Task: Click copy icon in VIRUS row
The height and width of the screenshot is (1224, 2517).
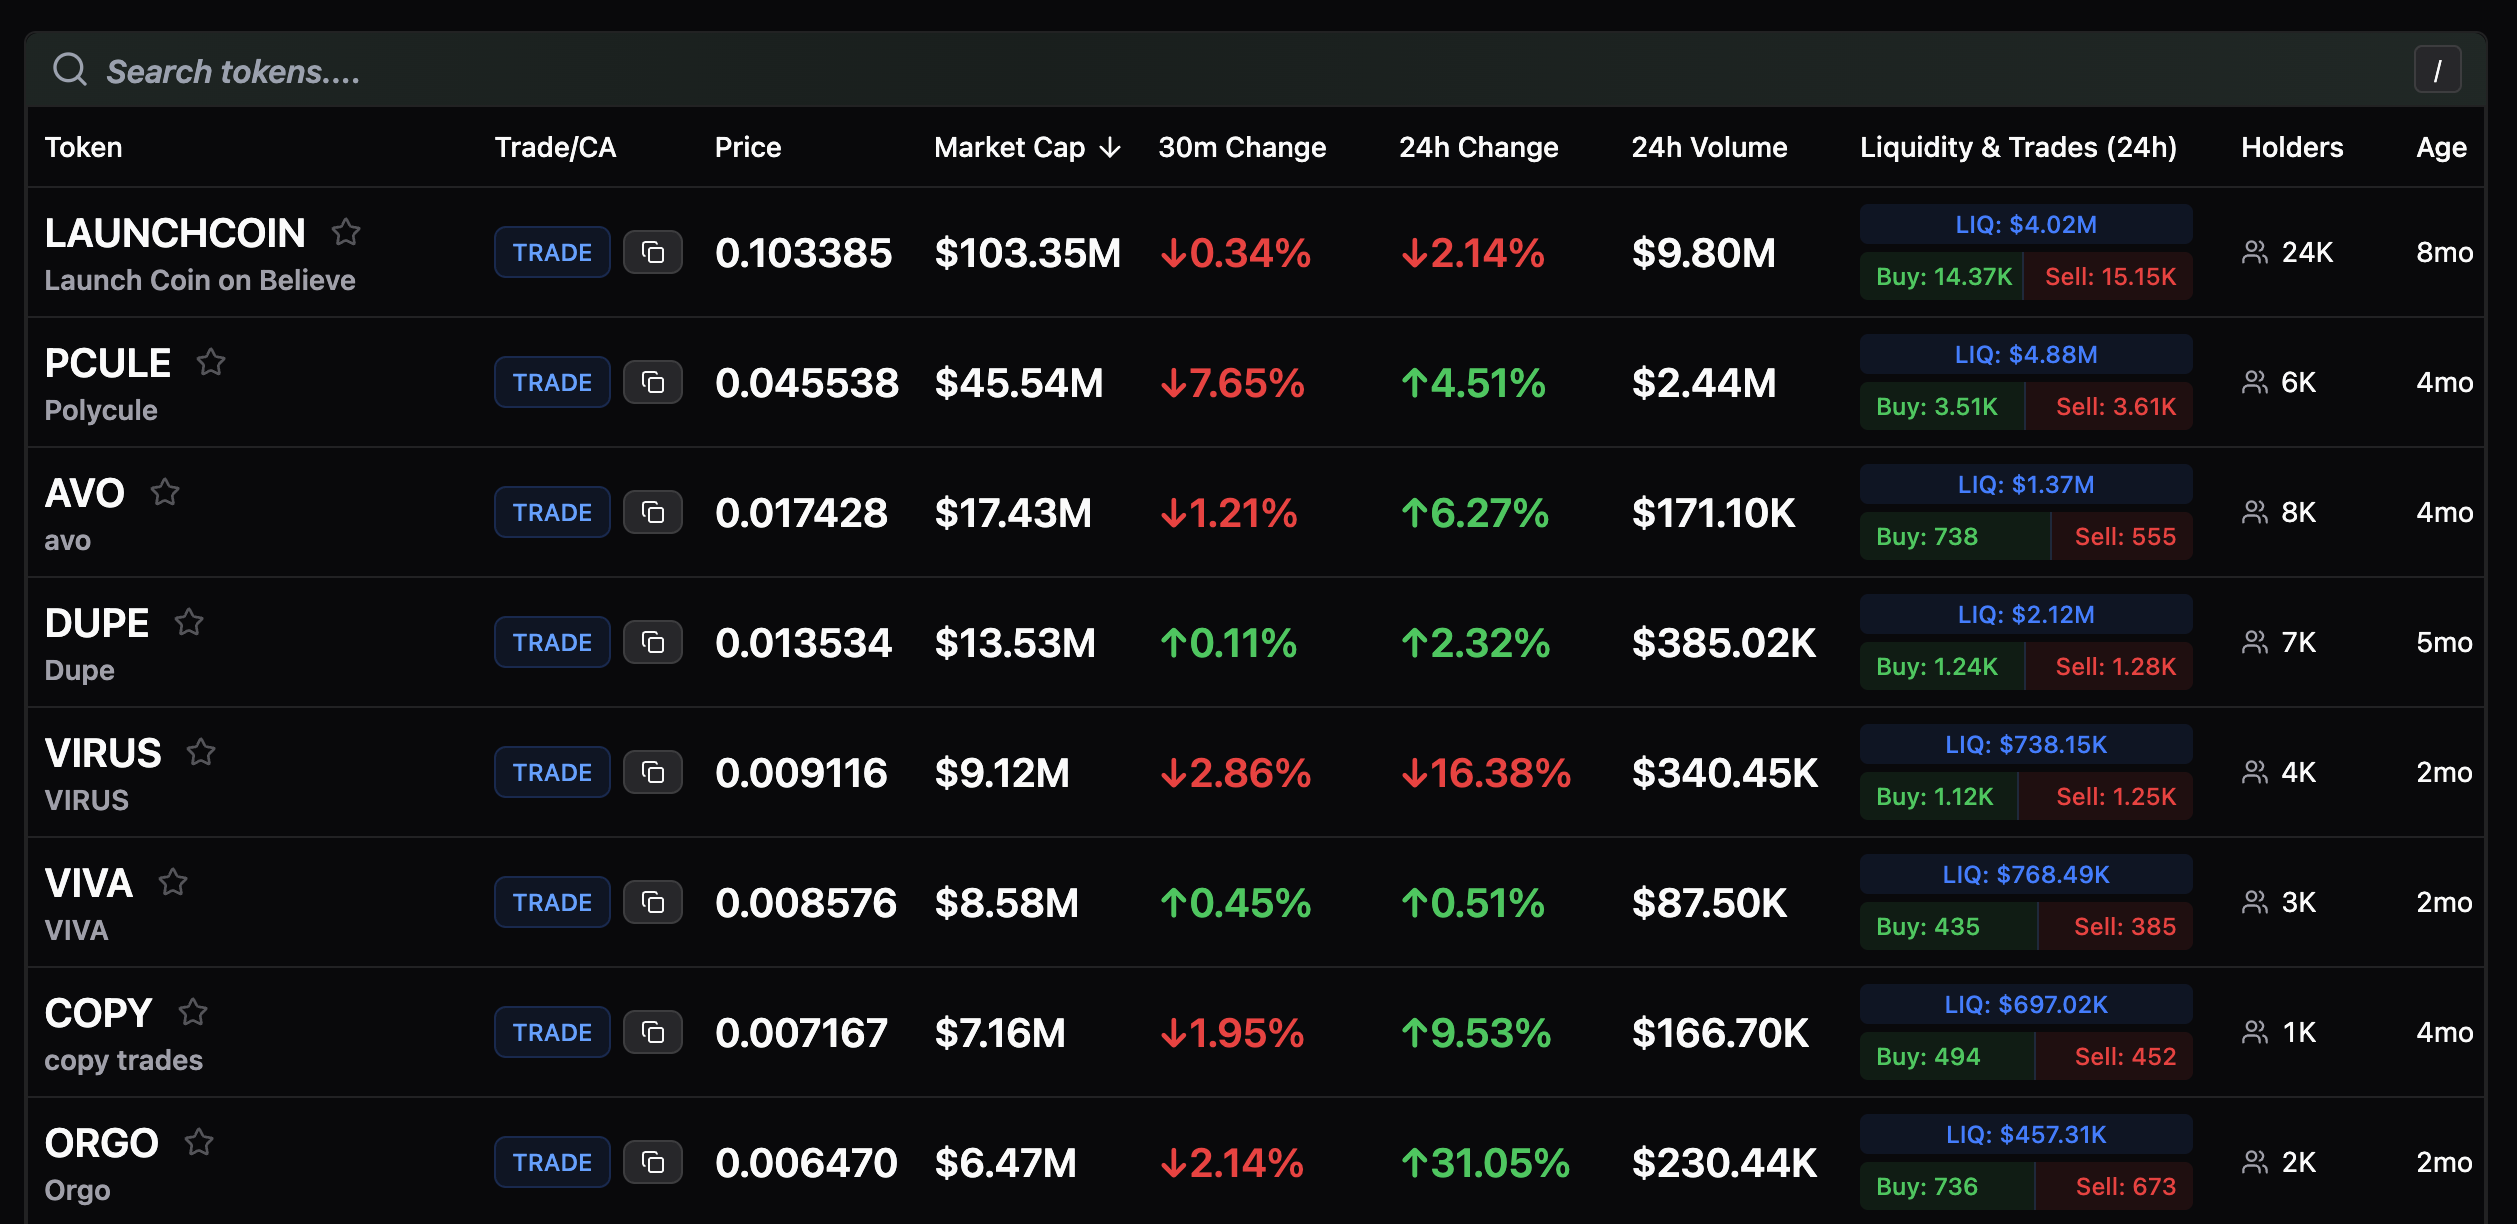Action: [x=652, y=772]
